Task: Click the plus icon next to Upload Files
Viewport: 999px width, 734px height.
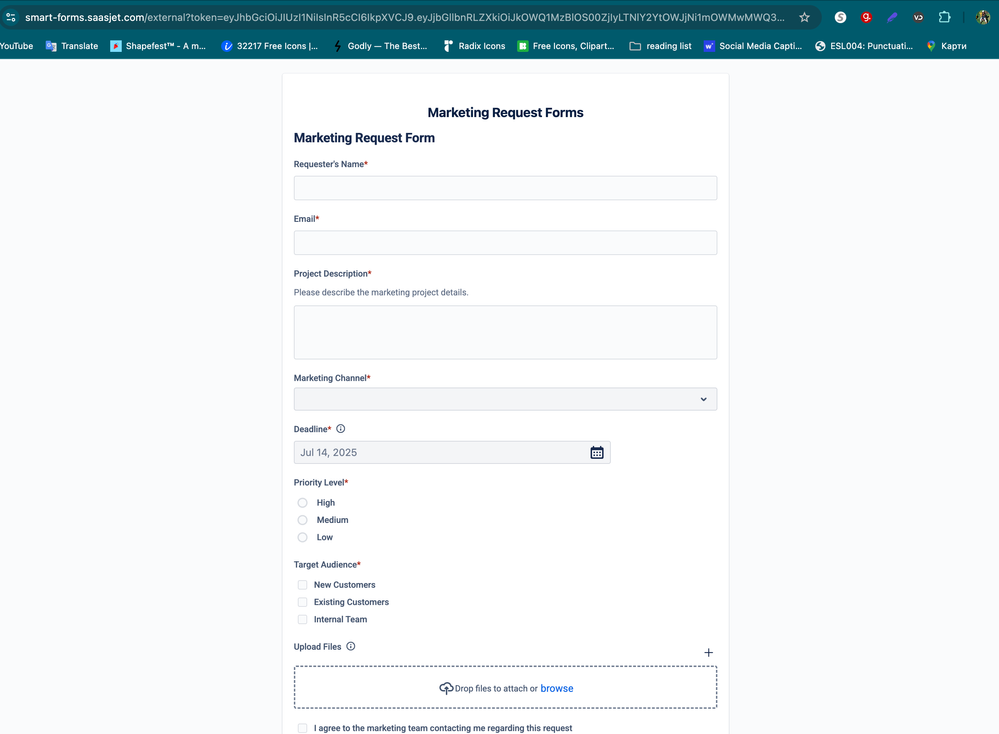Action: pos(708,651)
